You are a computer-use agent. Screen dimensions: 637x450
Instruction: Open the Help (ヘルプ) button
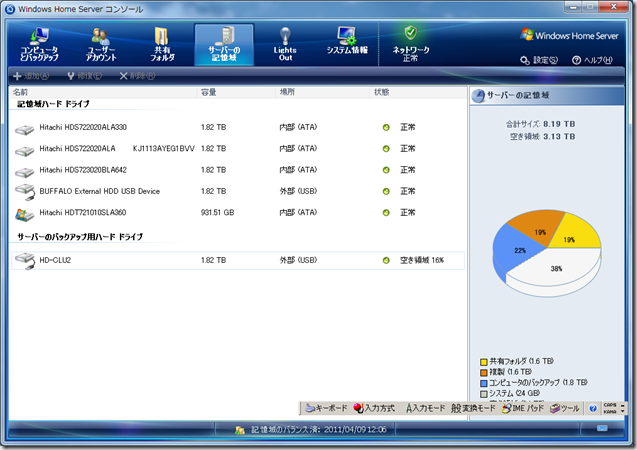(x=592, y=60)
